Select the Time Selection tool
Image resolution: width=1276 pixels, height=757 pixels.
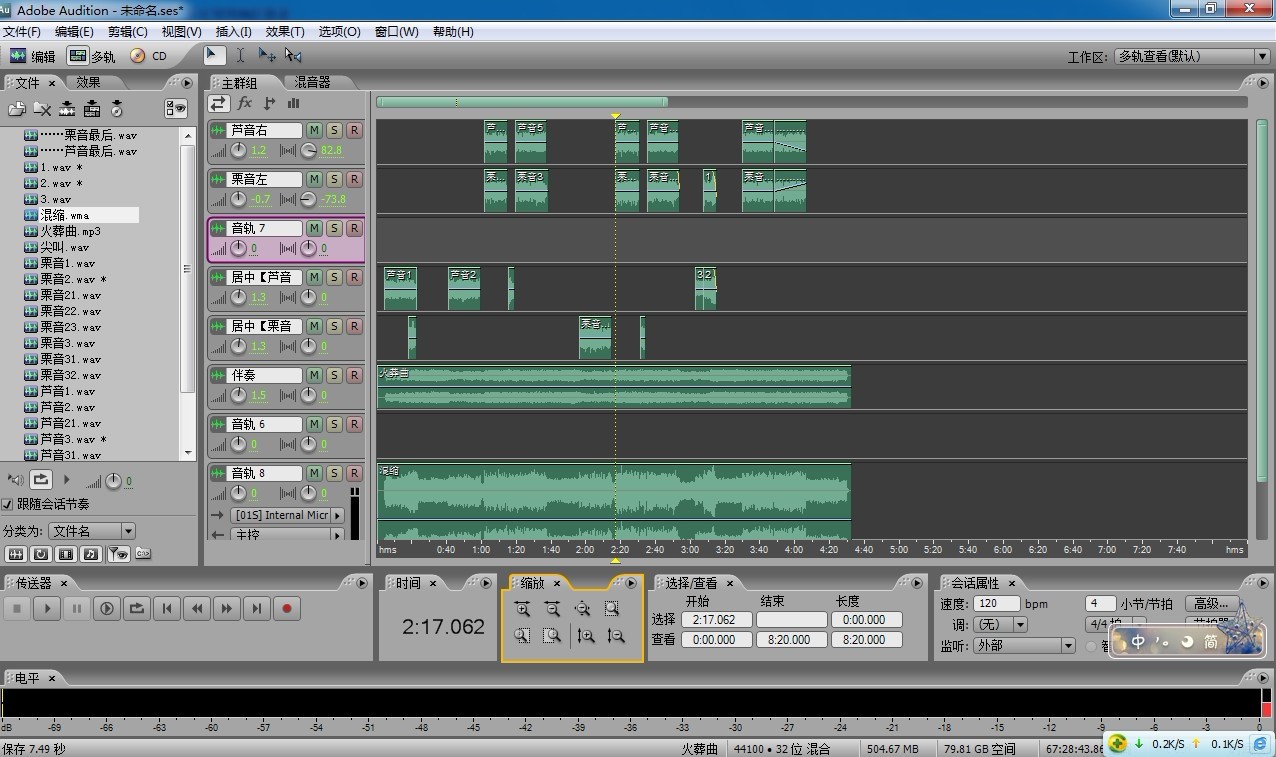240,56
